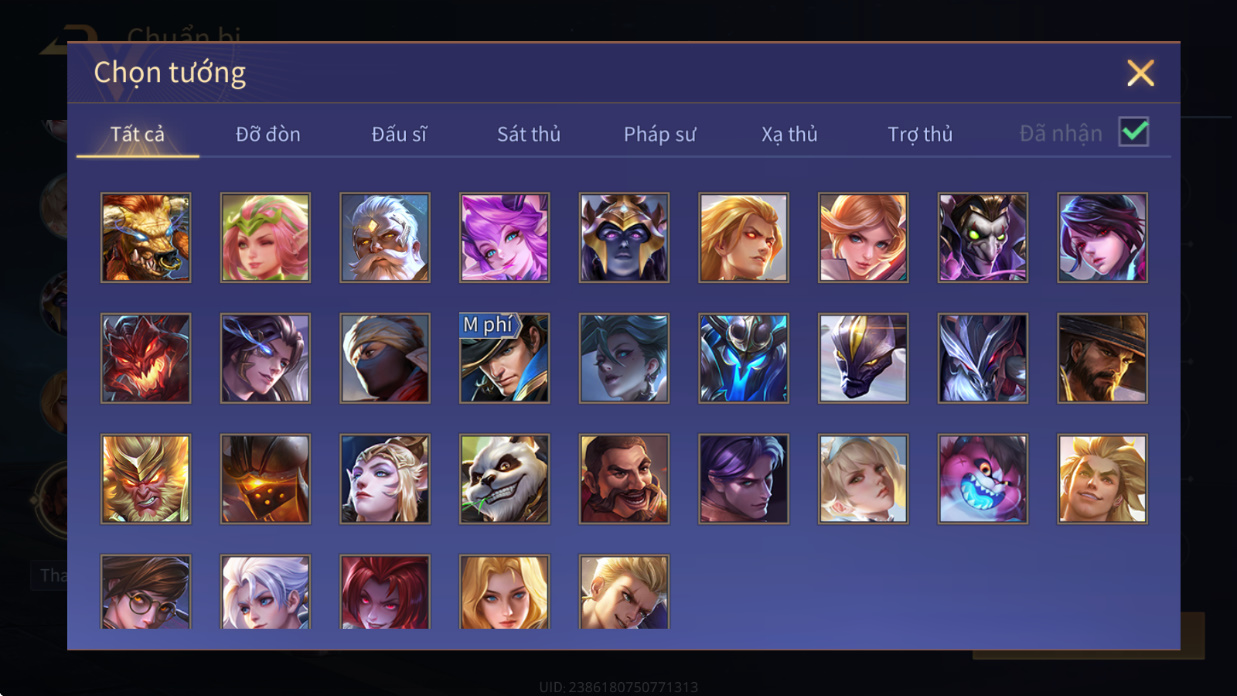Choose the hero tagged 'M phí'
Screen dimensions: 1237x696
pos(504,358)
